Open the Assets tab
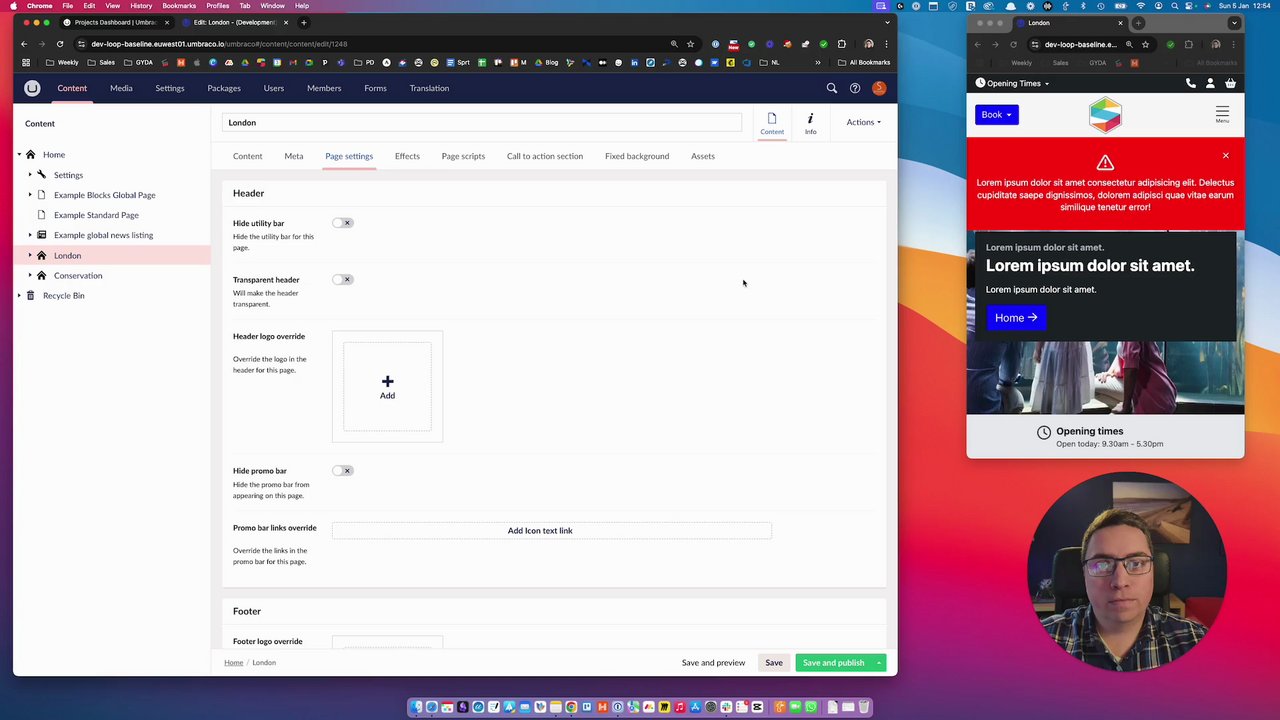Screen dimensions: 1280x720 (x=703, y=156)
